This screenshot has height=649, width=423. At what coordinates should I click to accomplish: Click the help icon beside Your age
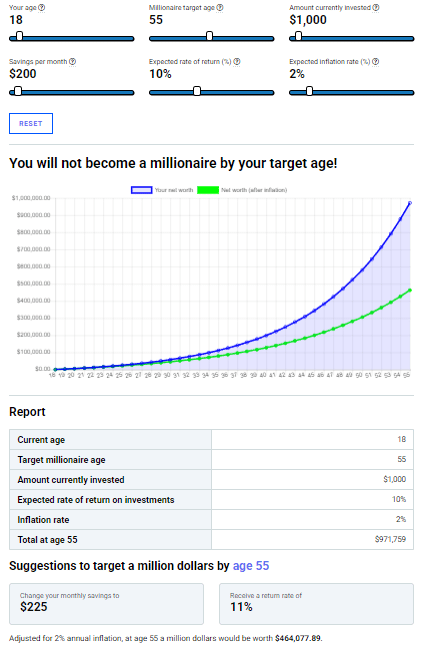(42, 7)
